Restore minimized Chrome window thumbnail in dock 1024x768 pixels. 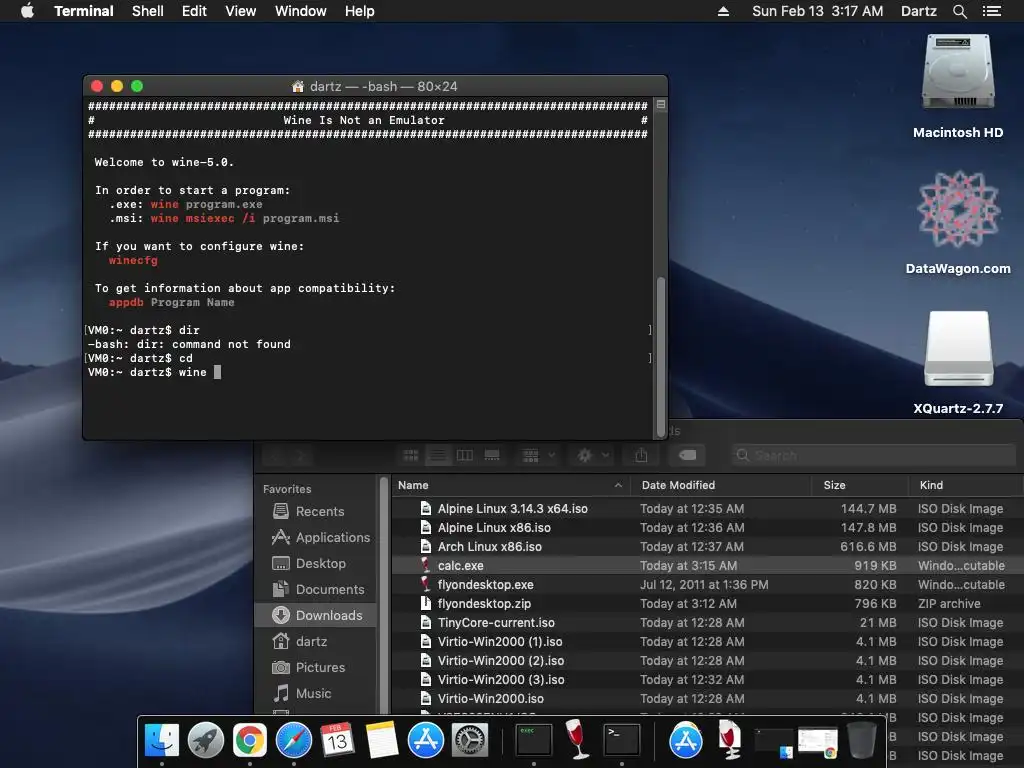[818, 743]
